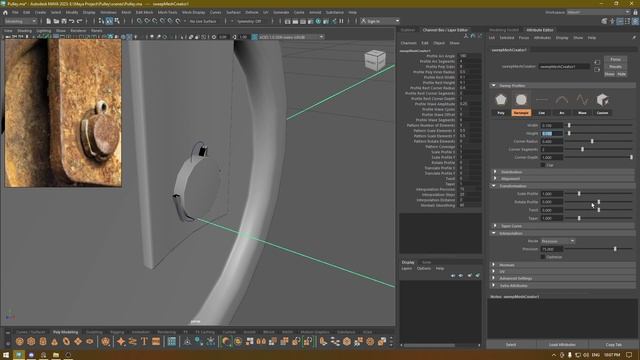The height and width of the screenshot is (360, 640).
Task: Click the go to output connection icon
Action: [597, 69]
